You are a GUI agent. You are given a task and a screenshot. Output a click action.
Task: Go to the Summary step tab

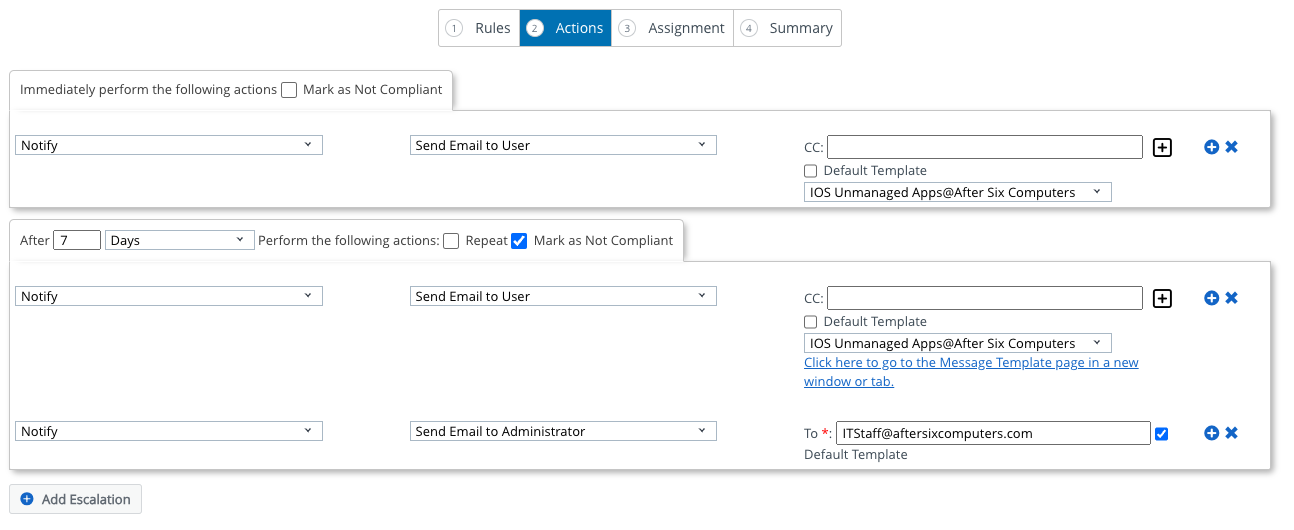787,28
